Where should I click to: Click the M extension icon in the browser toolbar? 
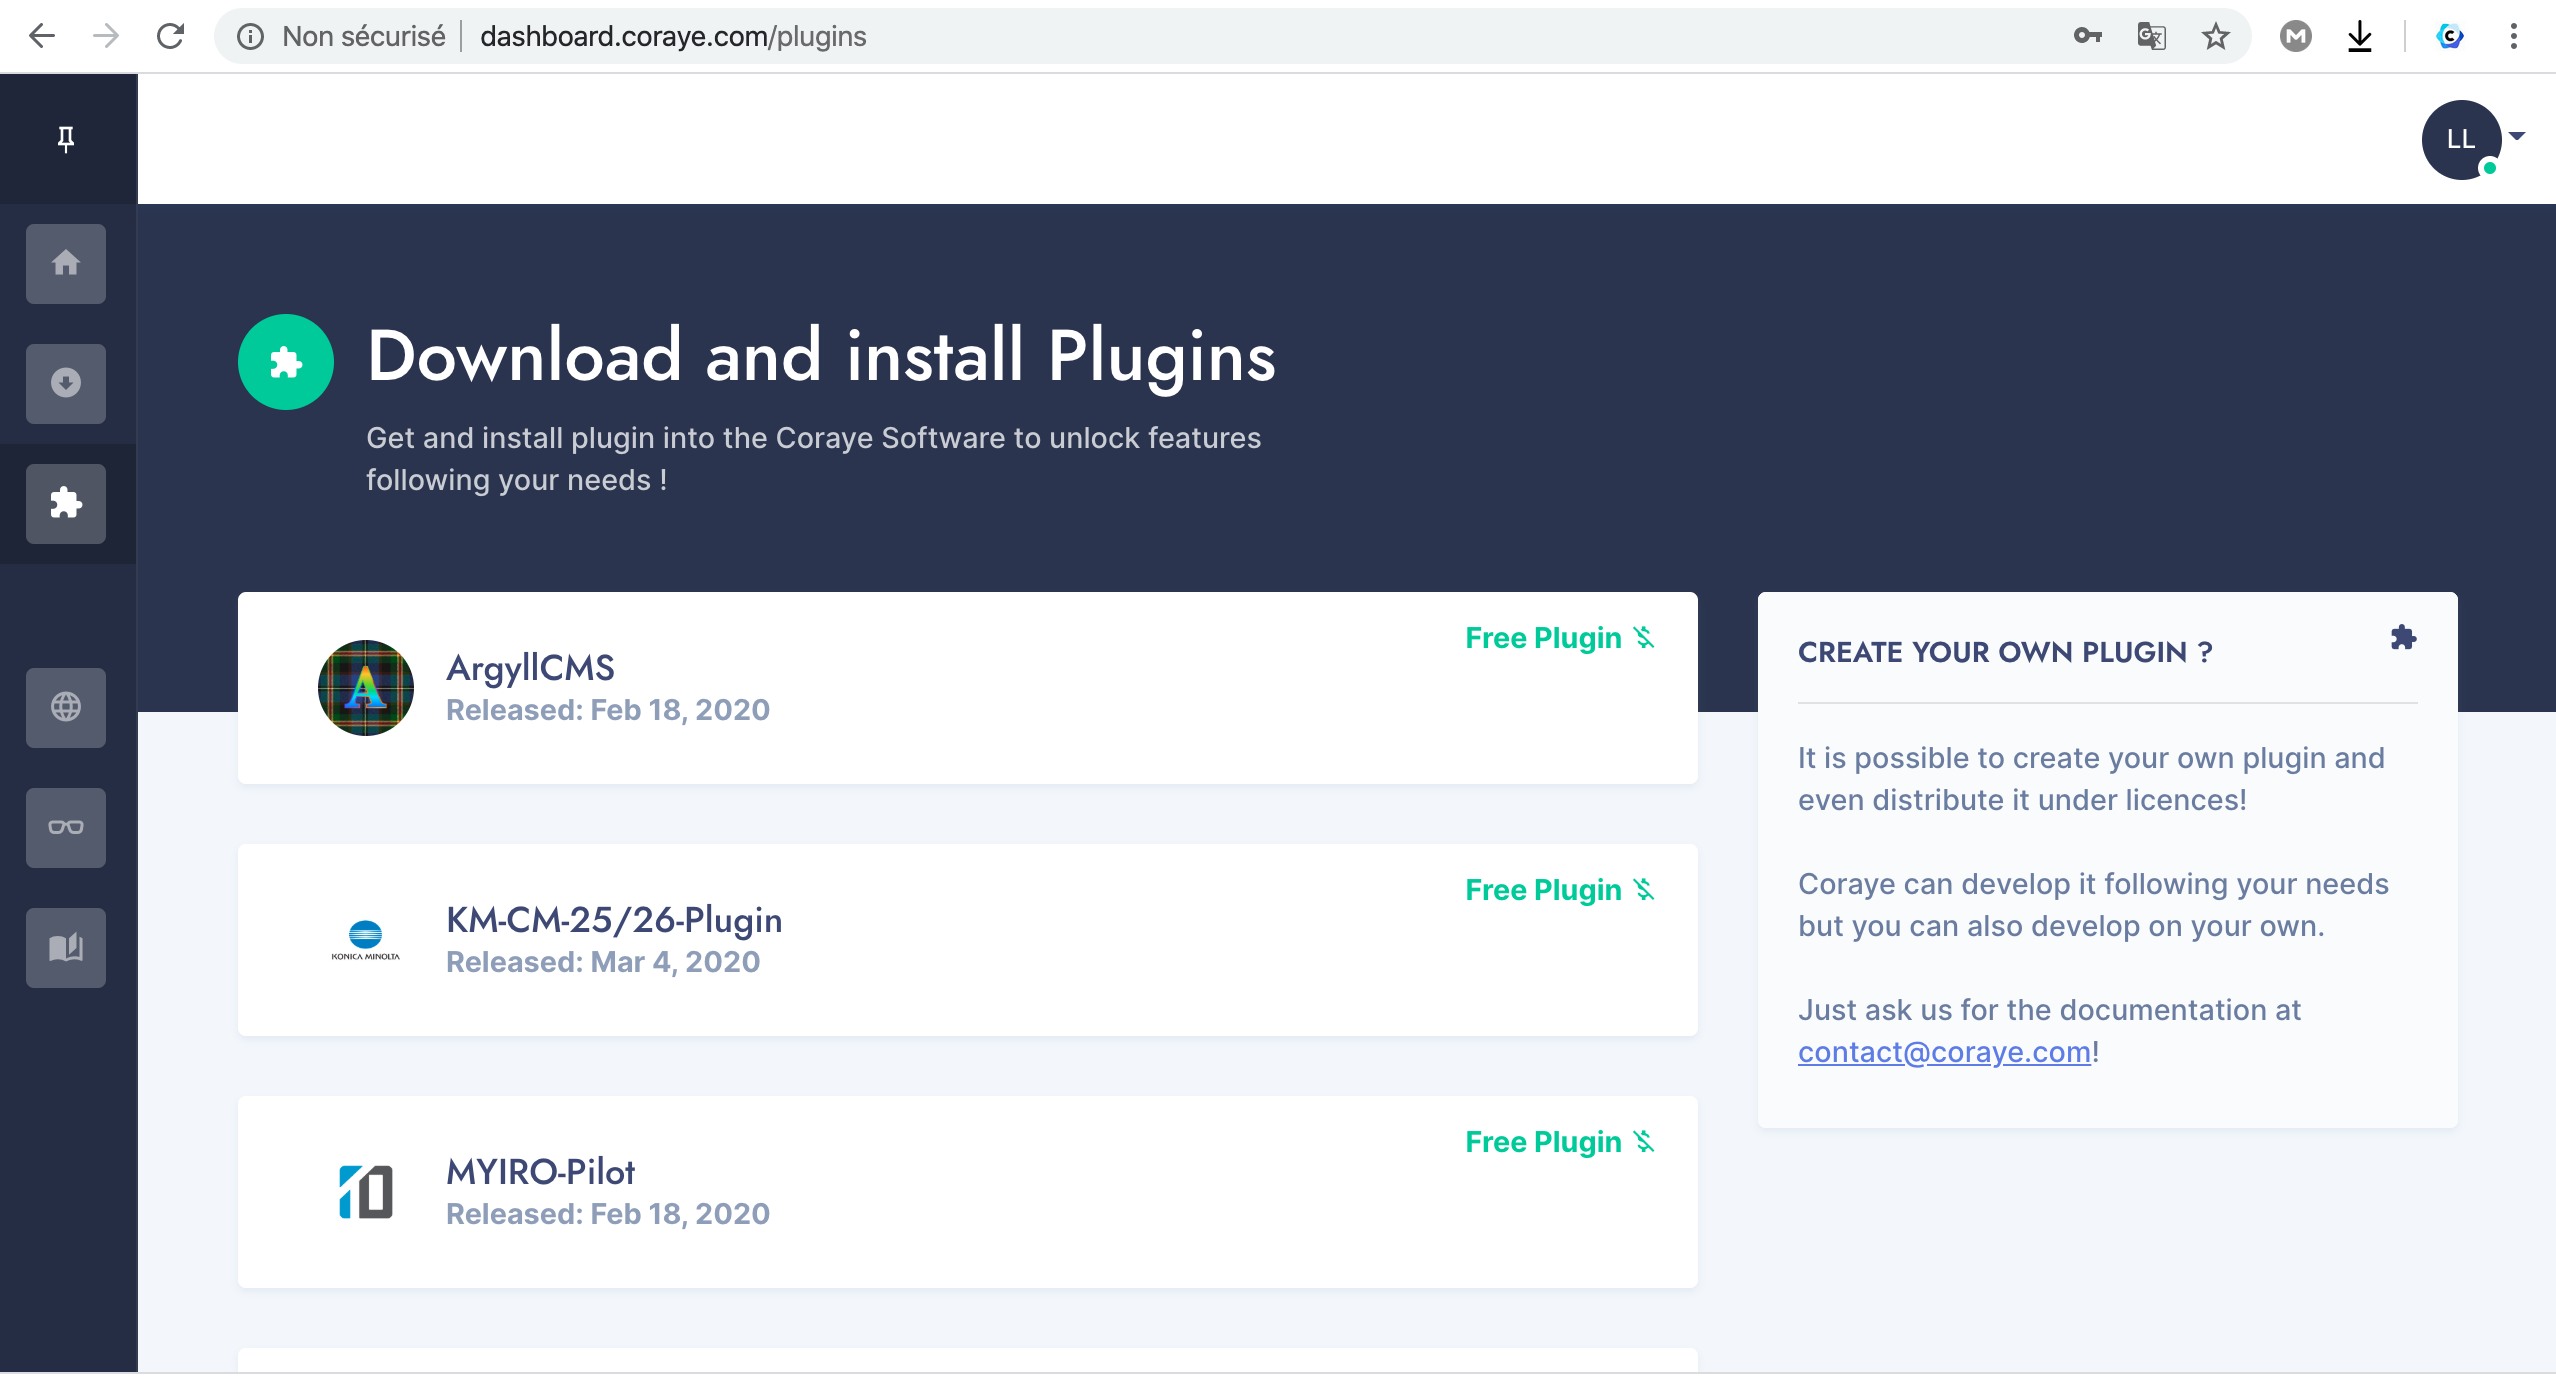pos(2295,37)
